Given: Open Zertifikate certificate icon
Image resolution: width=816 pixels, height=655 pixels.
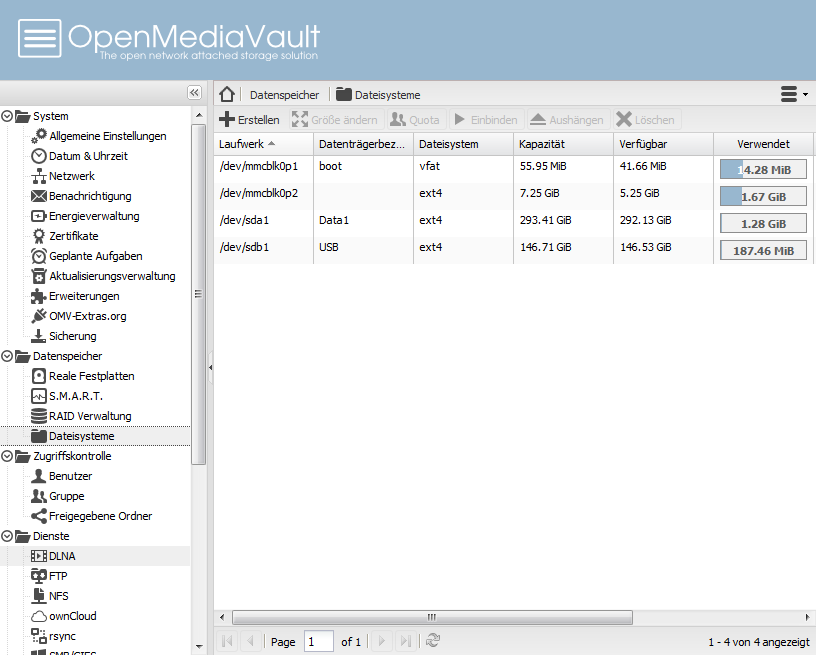Looking at the screenshot, I should pyautogui.click(x=39, y=236).
